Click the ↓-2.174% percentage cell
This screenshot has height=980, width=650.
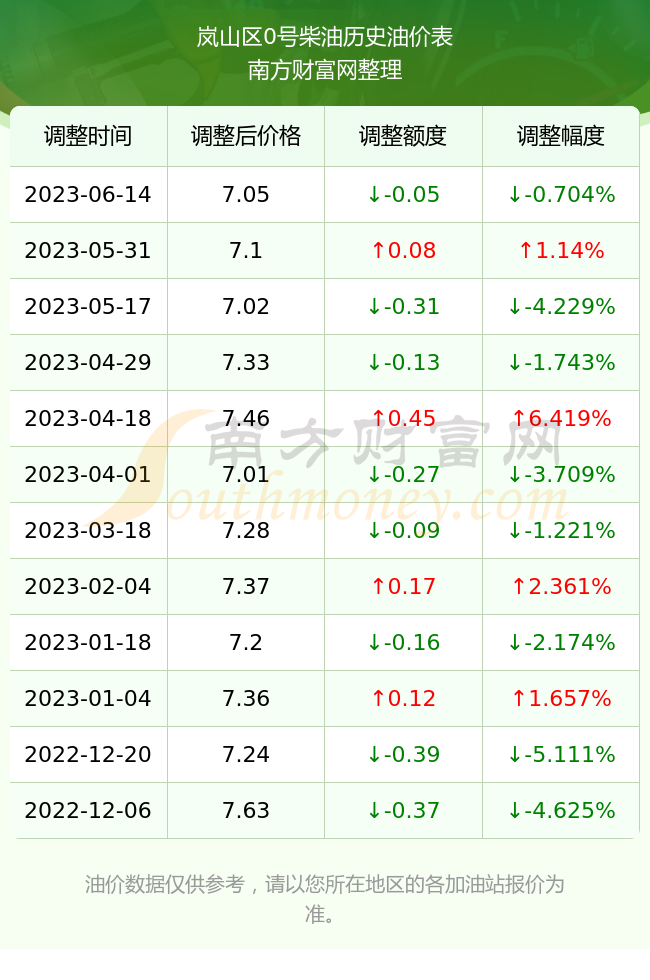coord(561,642)
